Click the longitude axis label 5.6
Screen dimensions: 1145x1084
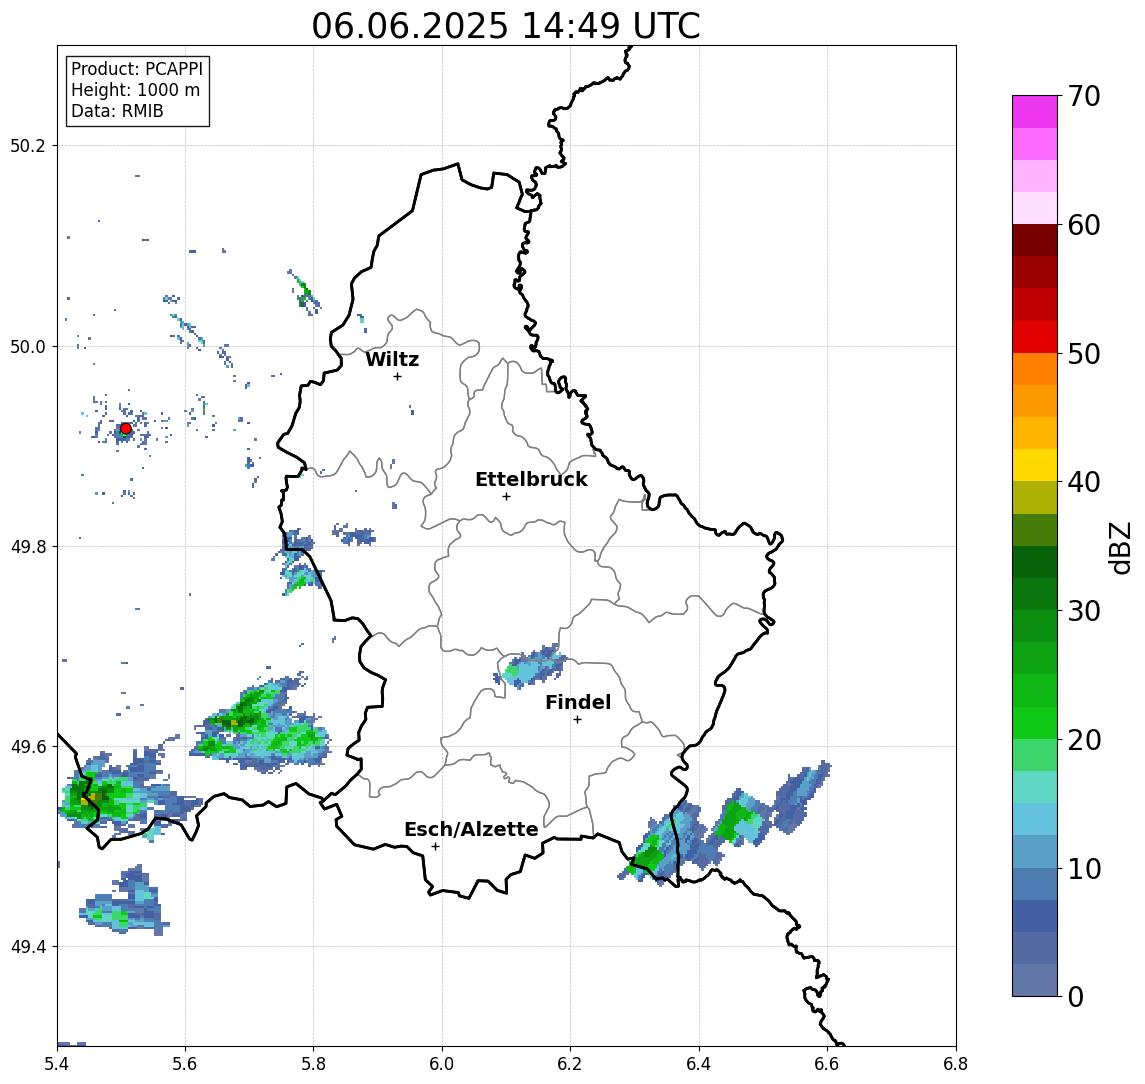coord(185,1064)
